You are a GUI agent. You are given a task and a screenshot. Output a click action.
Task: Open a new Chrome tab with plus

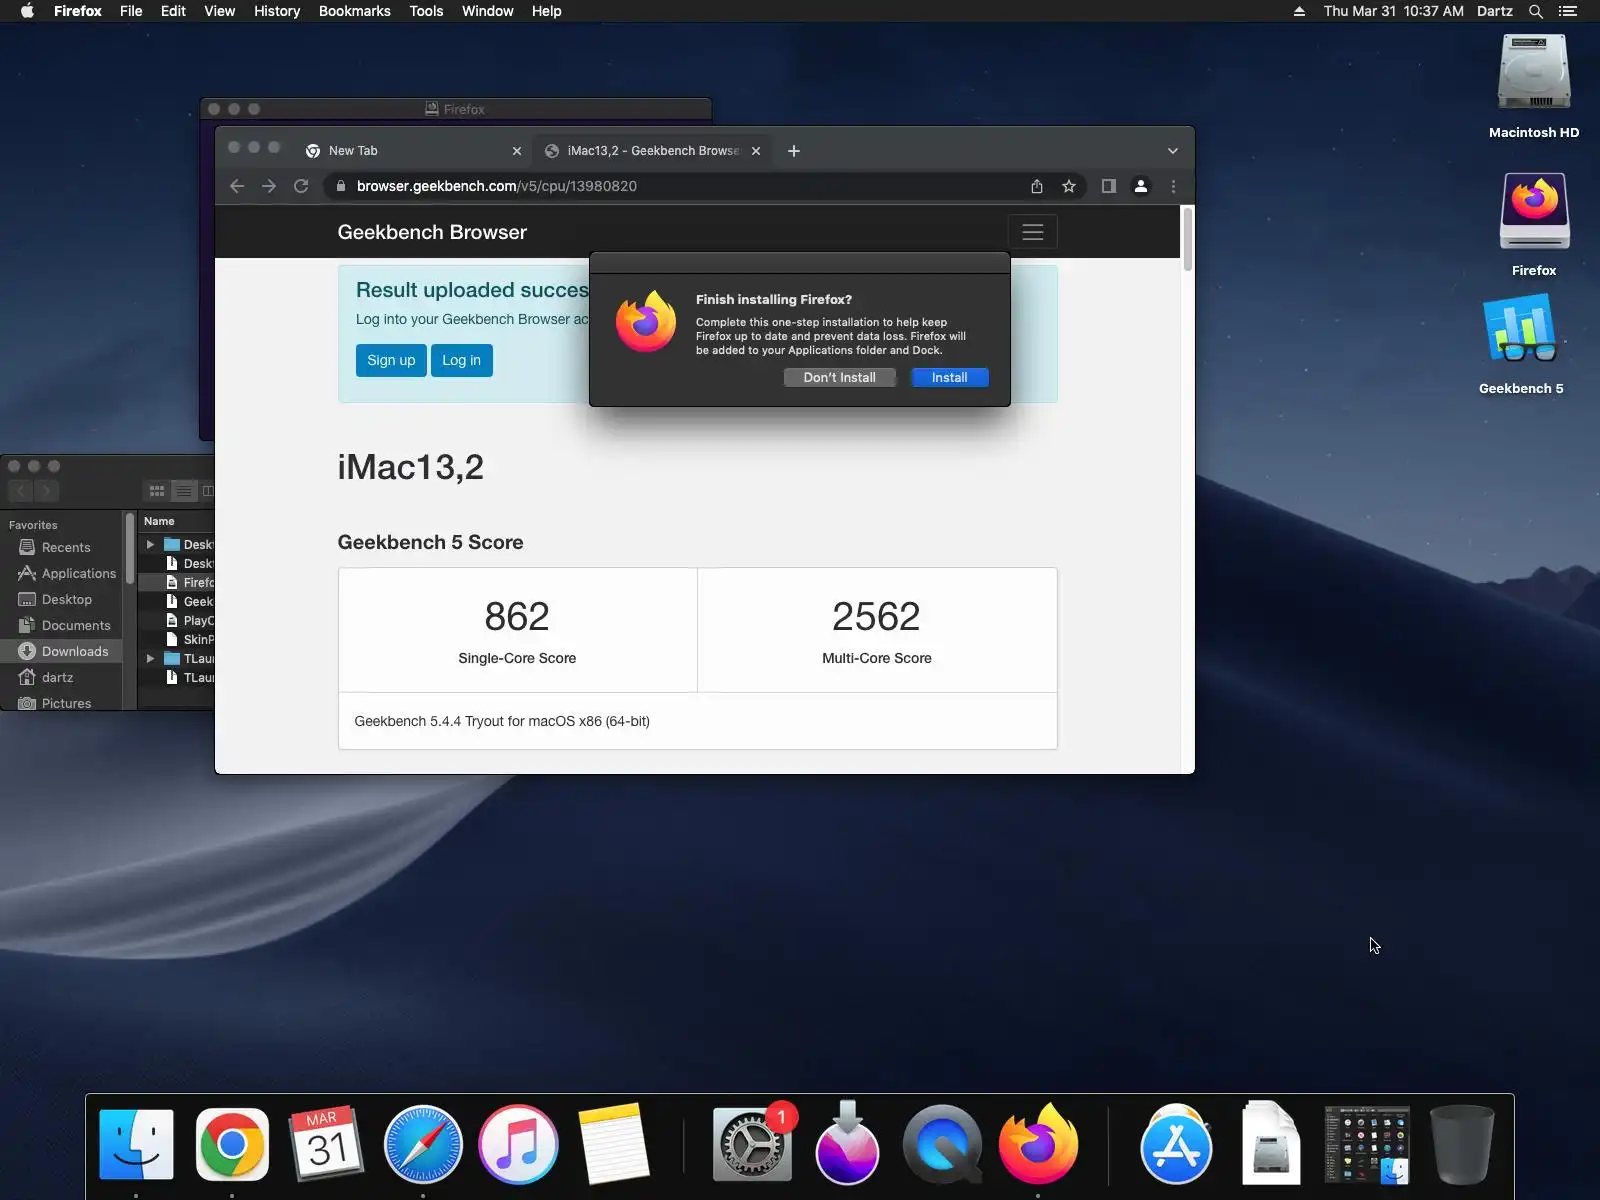point(794,151)
